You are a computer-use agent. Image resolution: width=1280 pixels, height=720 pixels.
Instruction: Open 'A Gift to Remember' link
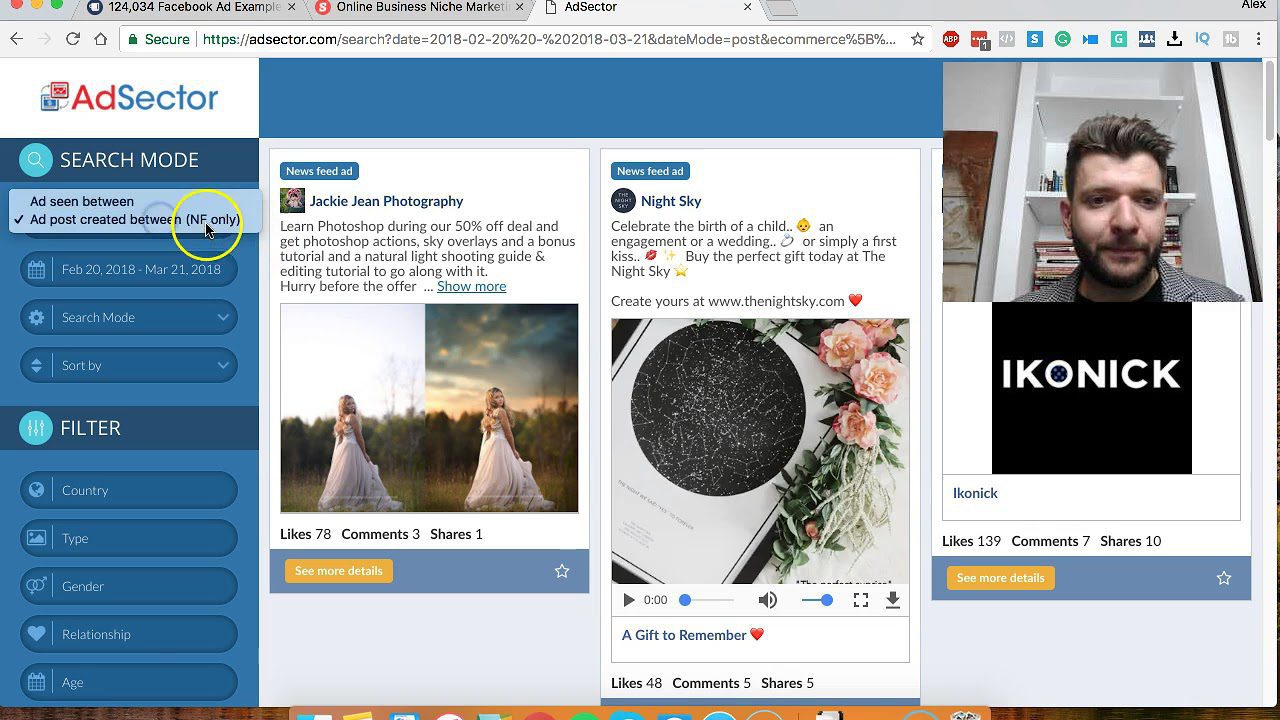click(x=693, y=635)
